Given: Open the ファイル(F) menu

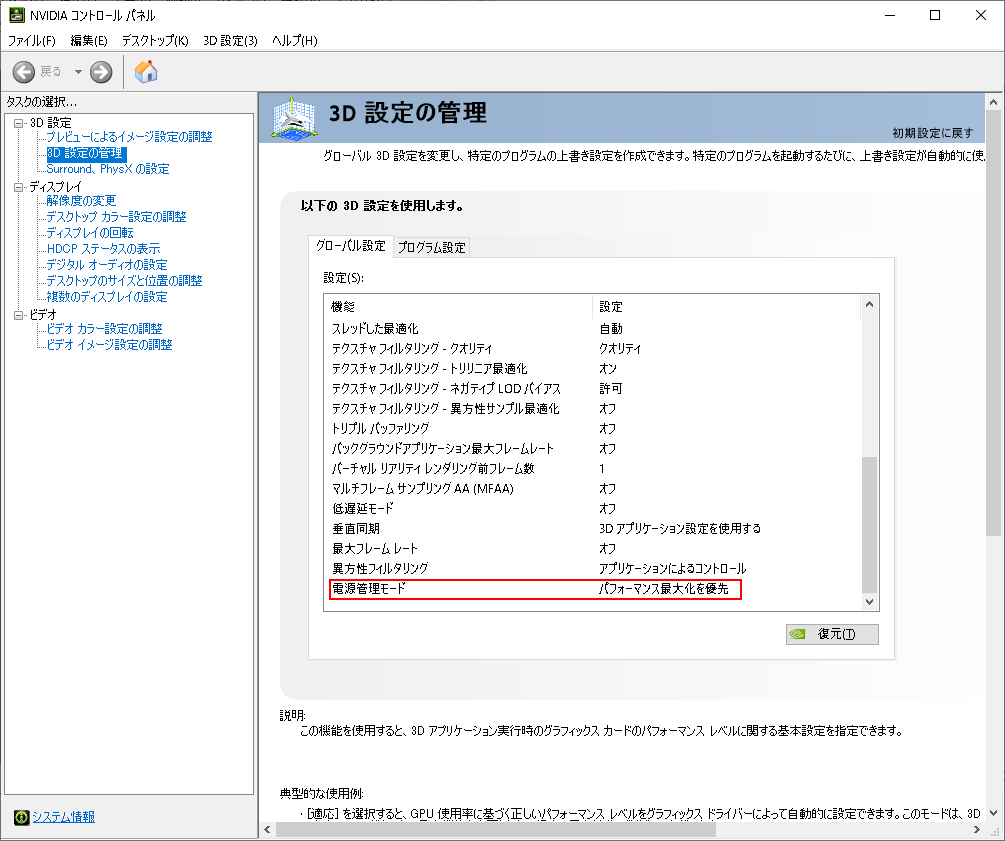Looking at the screenshot, I should 31,40.
